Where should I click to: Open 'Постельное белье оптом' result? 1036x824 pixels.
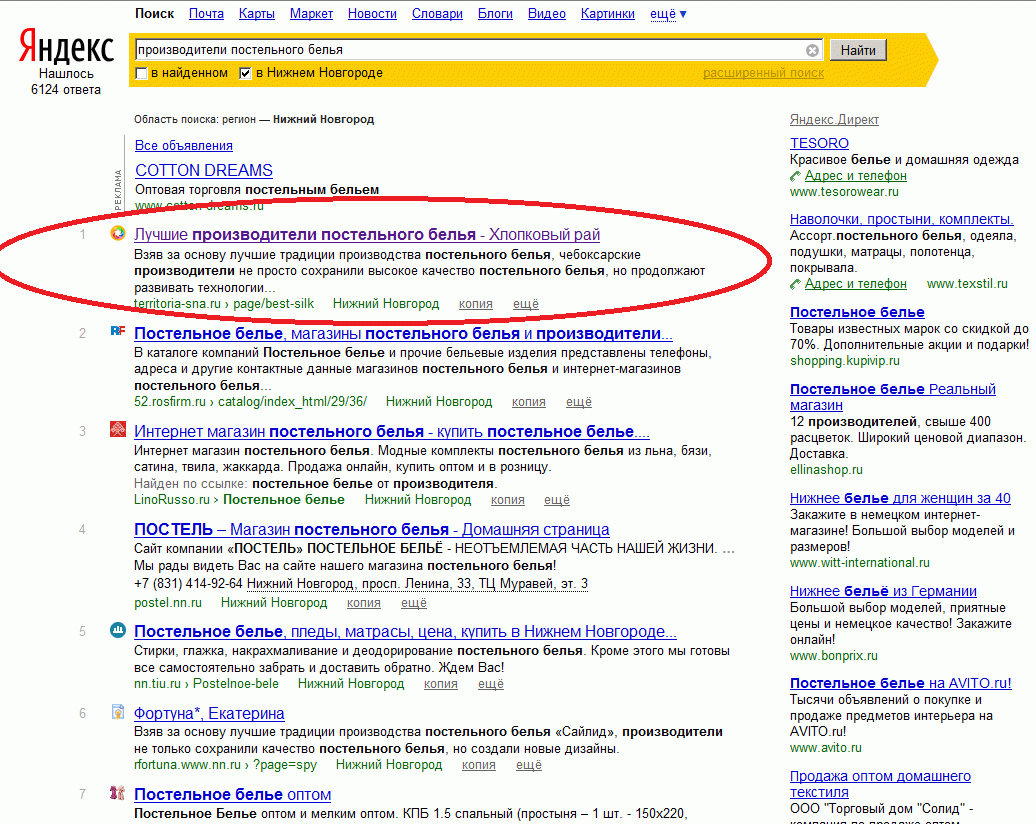(233, 795)
